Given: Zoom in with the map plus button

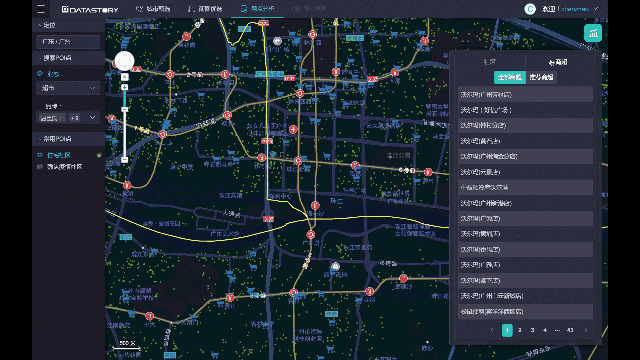Looking at the screenshot, I should (124, 87).
